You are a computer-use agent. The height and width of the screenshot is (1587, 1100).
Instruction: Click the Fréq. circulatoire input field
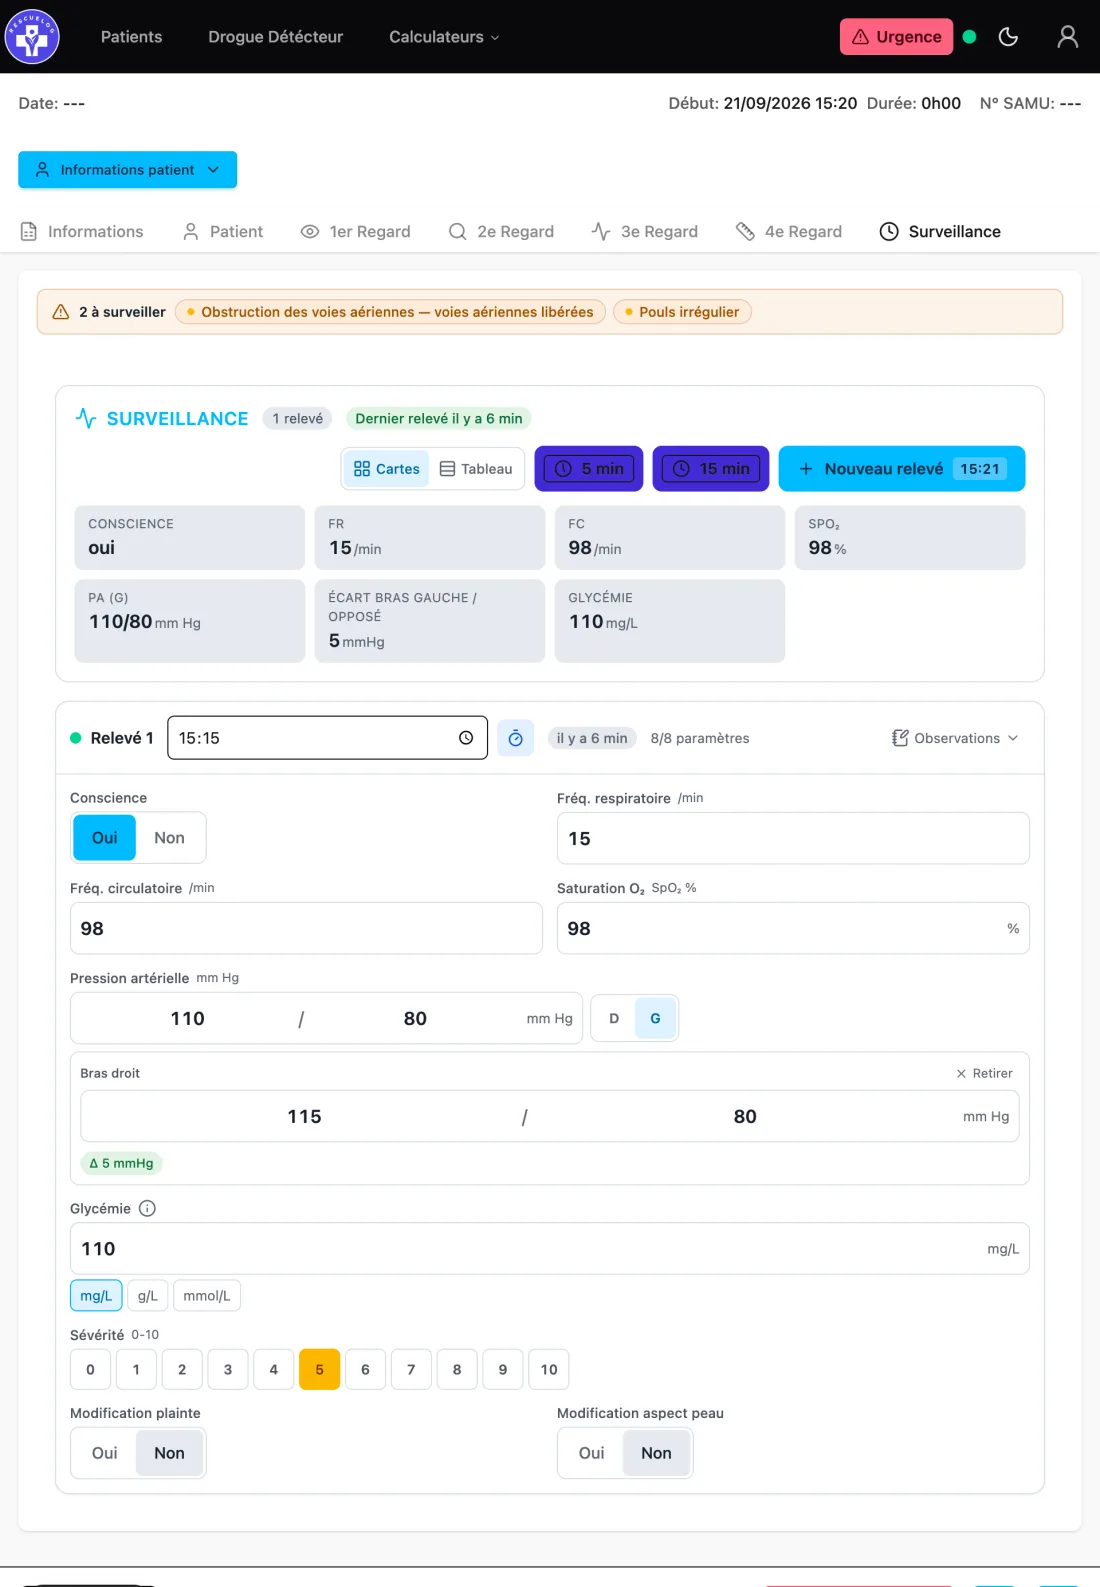coord(306,928)
